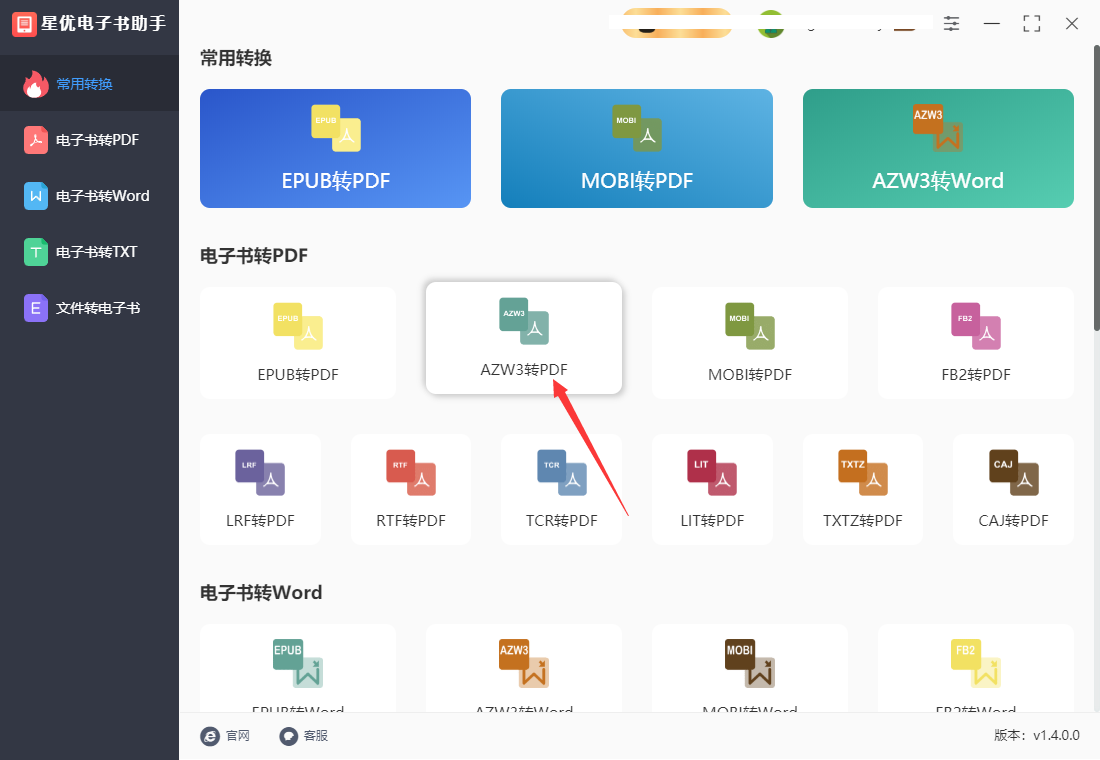1100x760 pixels.
Task: Click the 常用转换 section heading
Action: tap(236, 58)
